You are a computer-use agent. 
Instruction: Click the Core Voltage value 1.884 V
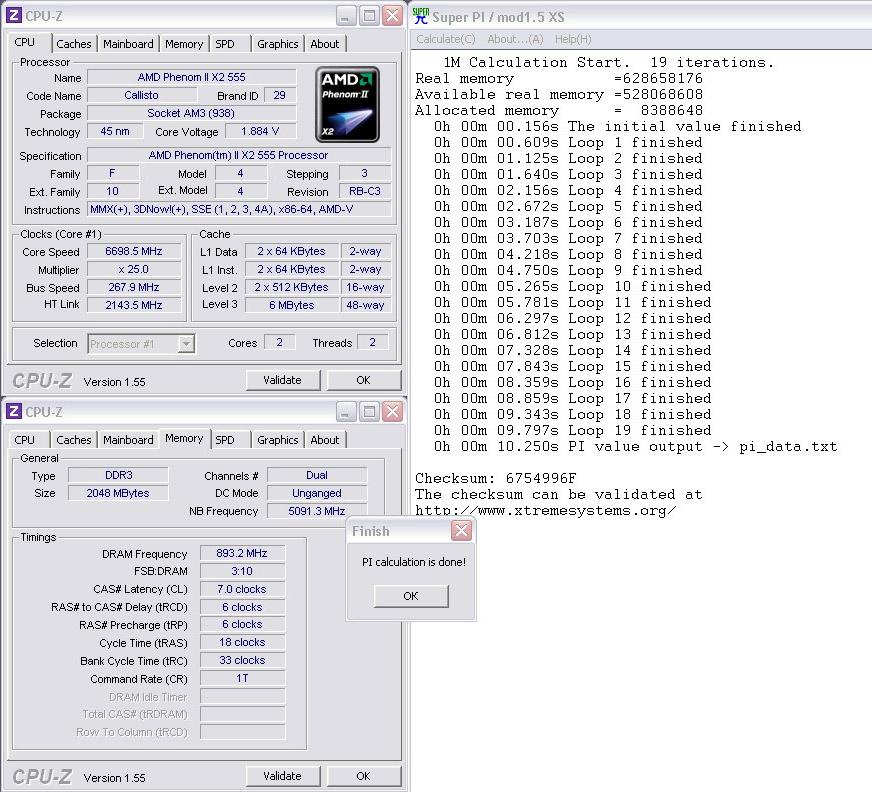[x=260, y=131]
